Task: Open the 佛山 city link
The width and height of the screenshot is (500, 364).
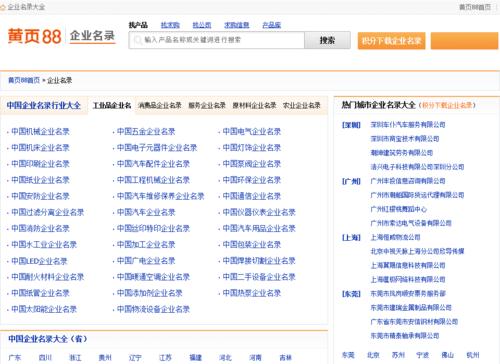Action: (448, 355)
